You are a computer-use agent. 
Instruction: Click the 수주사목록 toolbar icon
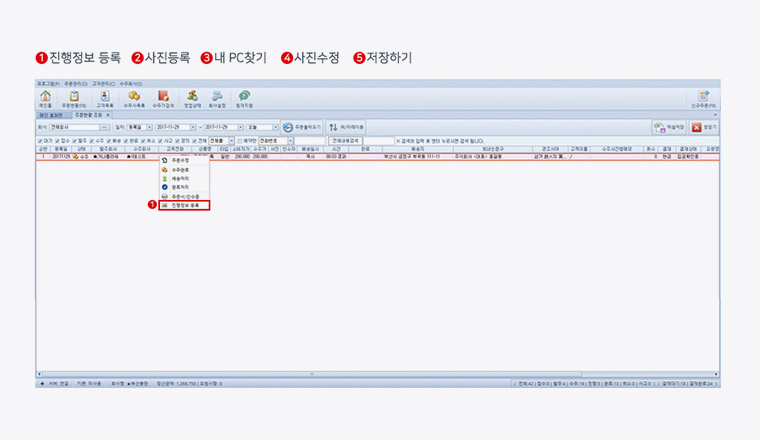tap(134, 97)
